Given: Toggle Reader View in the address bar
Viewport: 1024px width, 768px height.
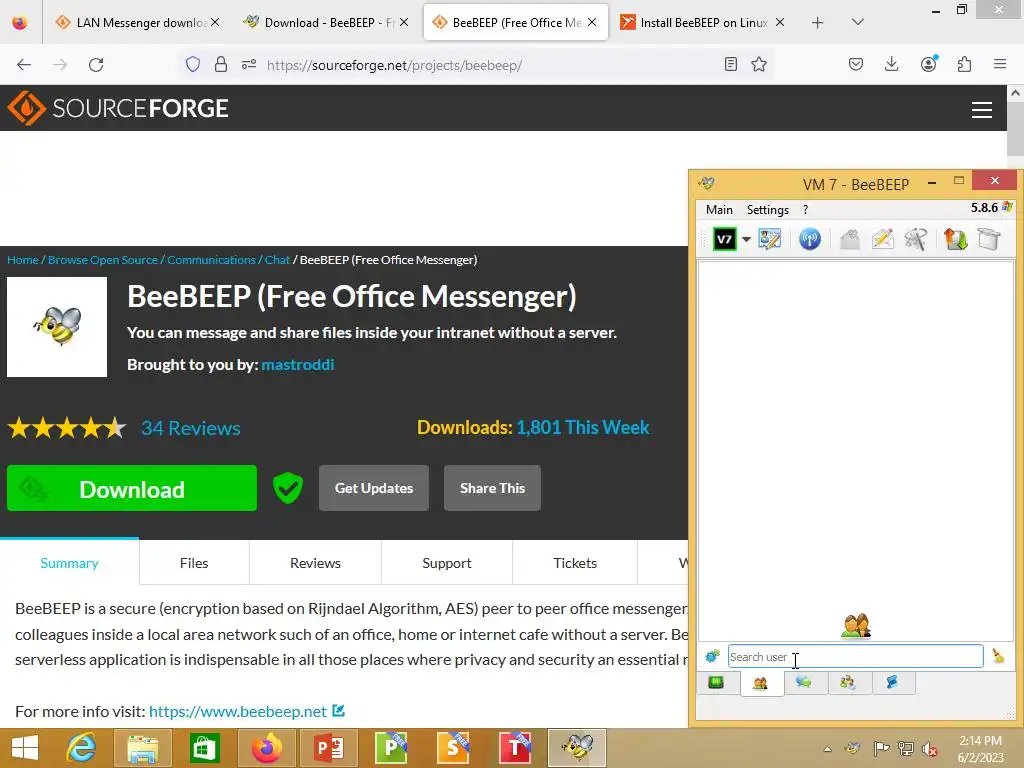Looking at the screenshot, I should [x=731, y=64].
